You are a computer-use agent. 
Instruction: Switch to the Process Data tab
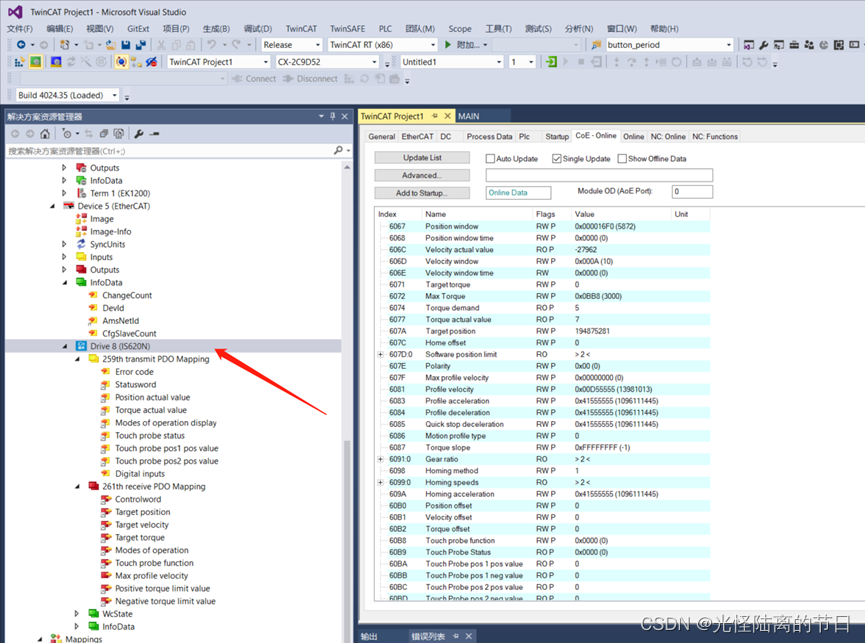489,136
